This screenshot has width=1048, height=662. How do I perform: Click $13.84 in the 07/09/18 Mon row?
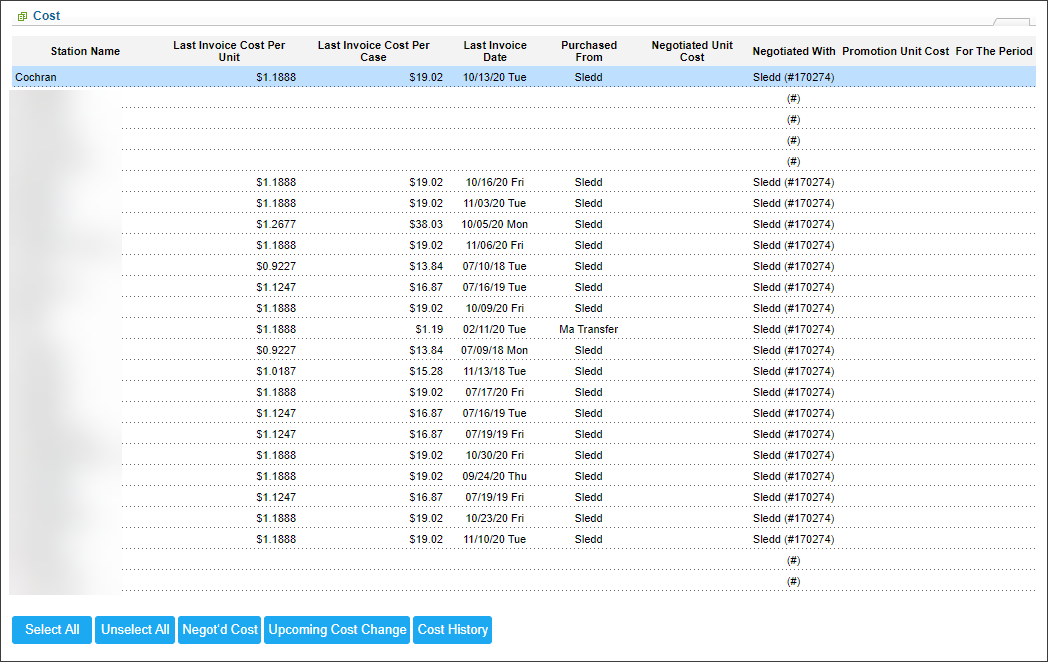pyautogui.click(x=426, y=350)
